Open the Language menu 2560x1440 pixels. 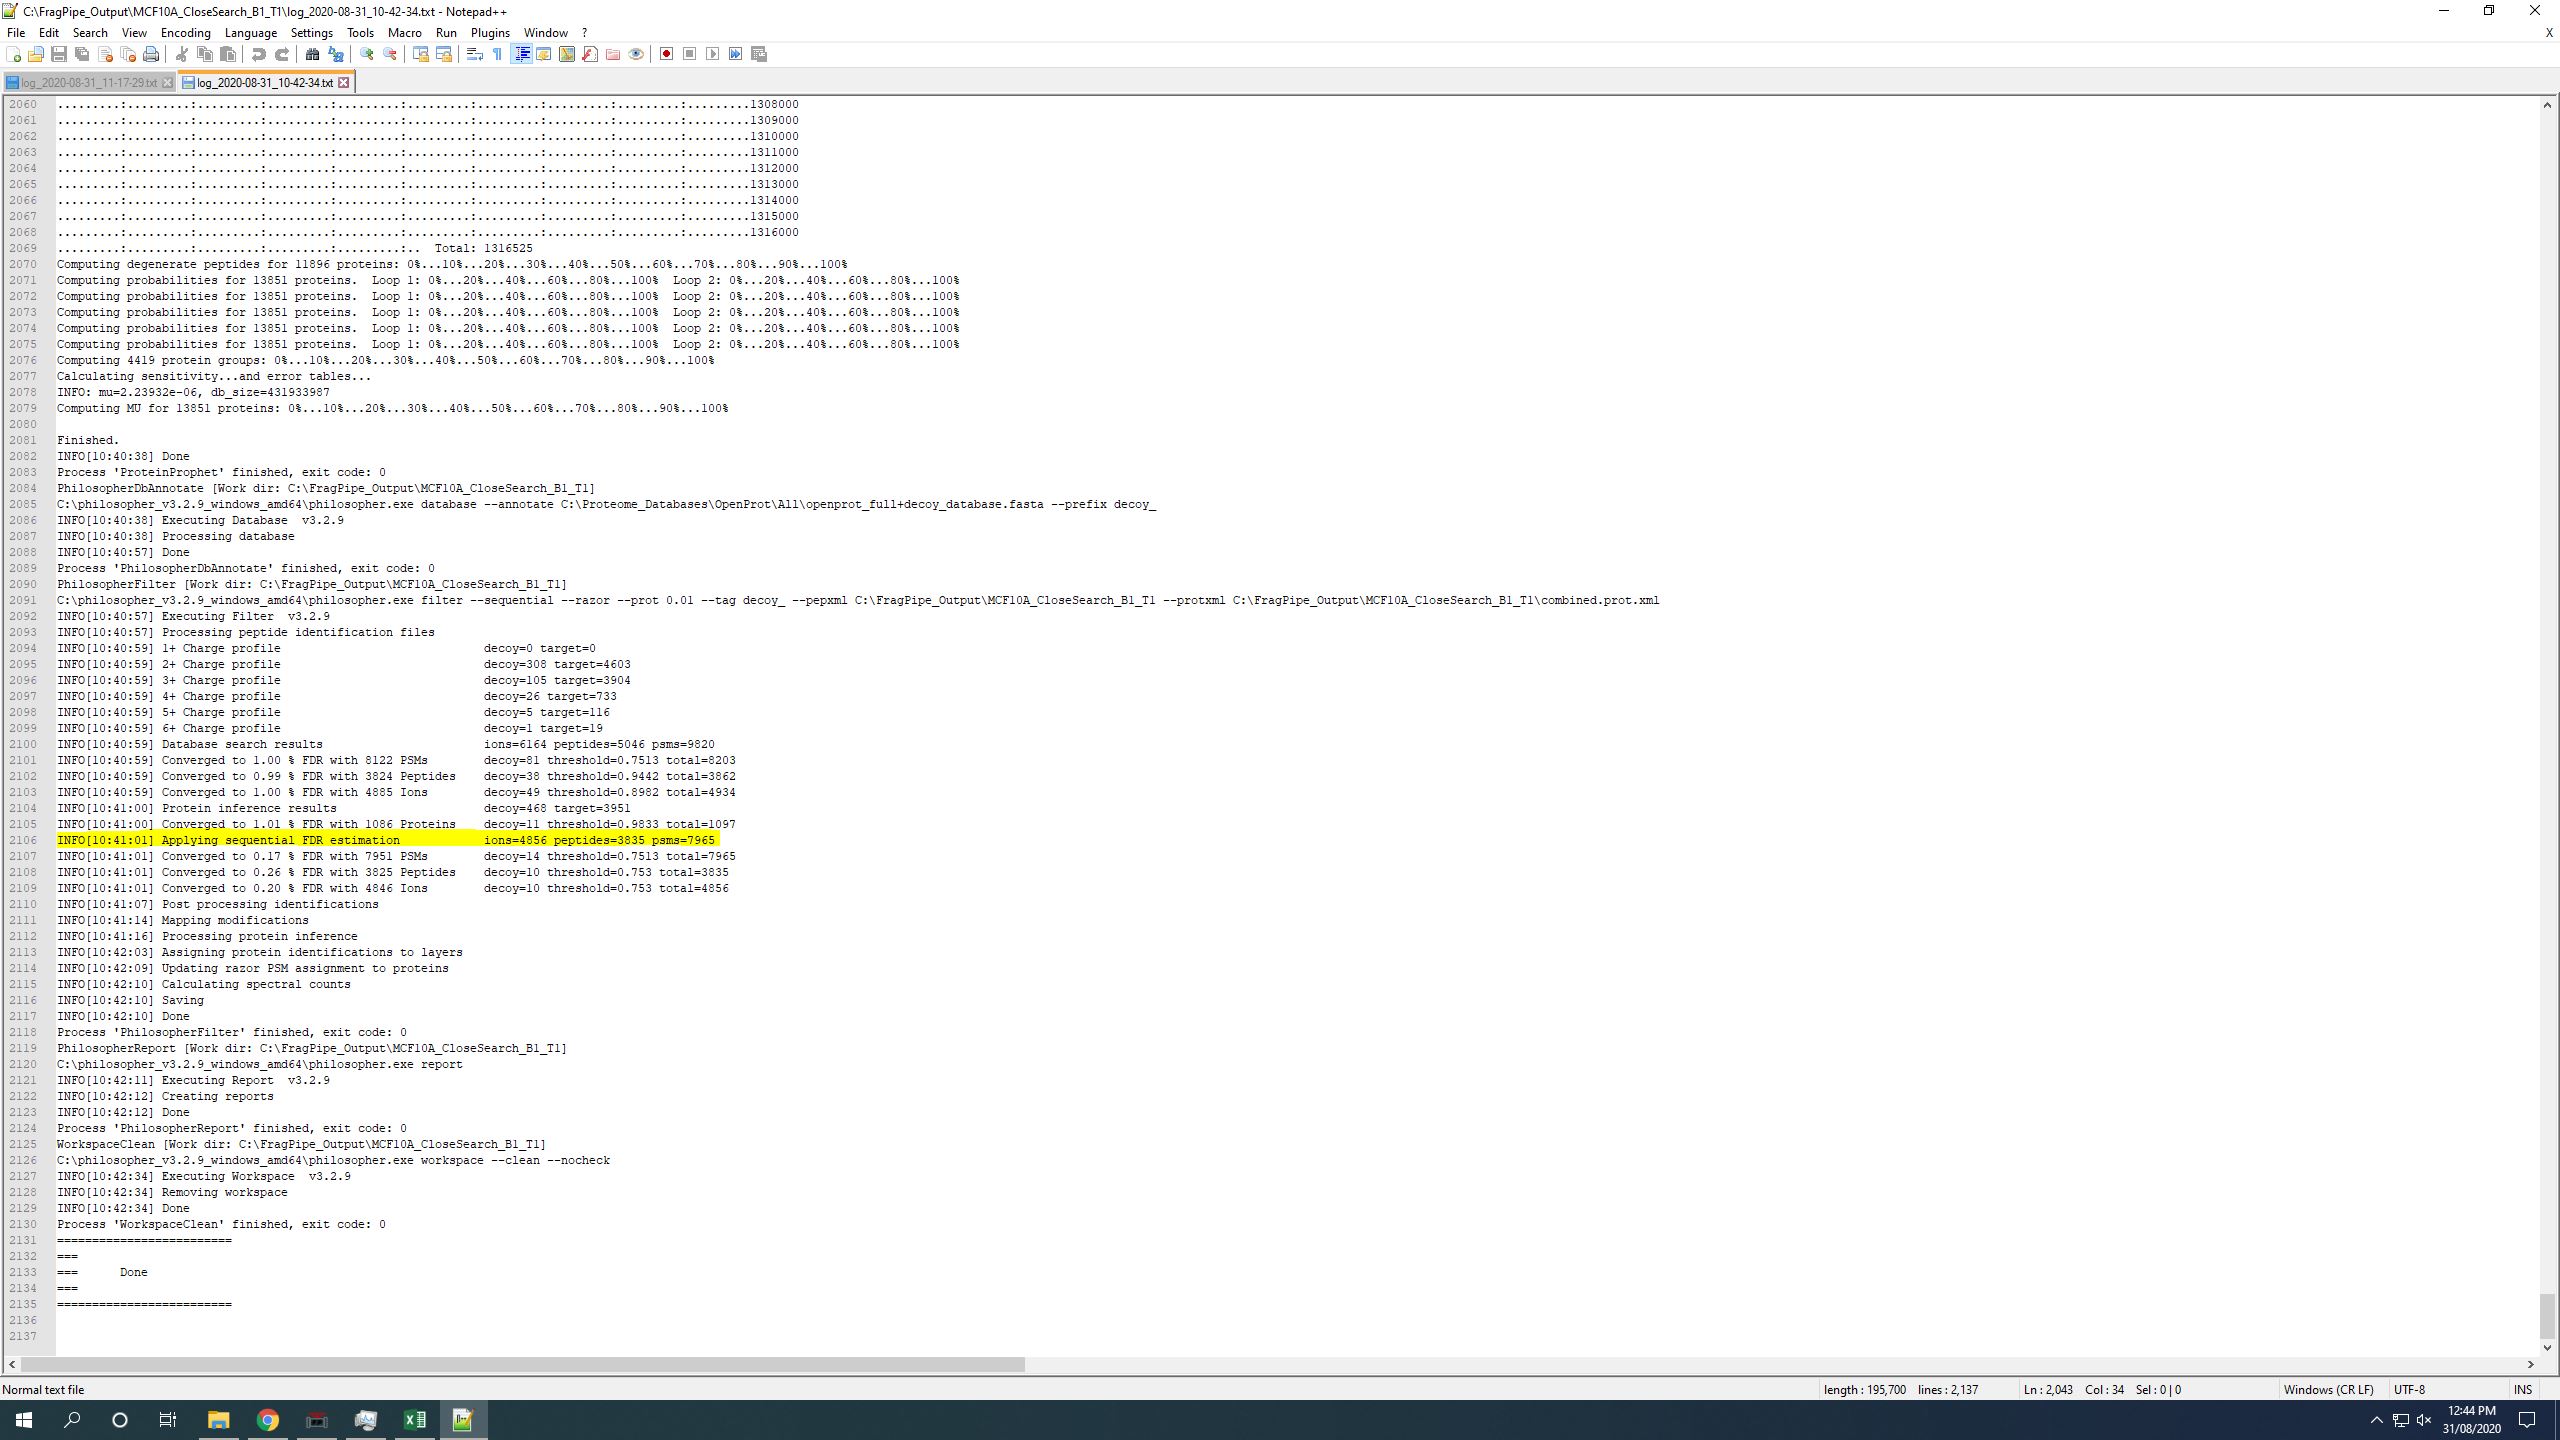[x=252, y=32]
